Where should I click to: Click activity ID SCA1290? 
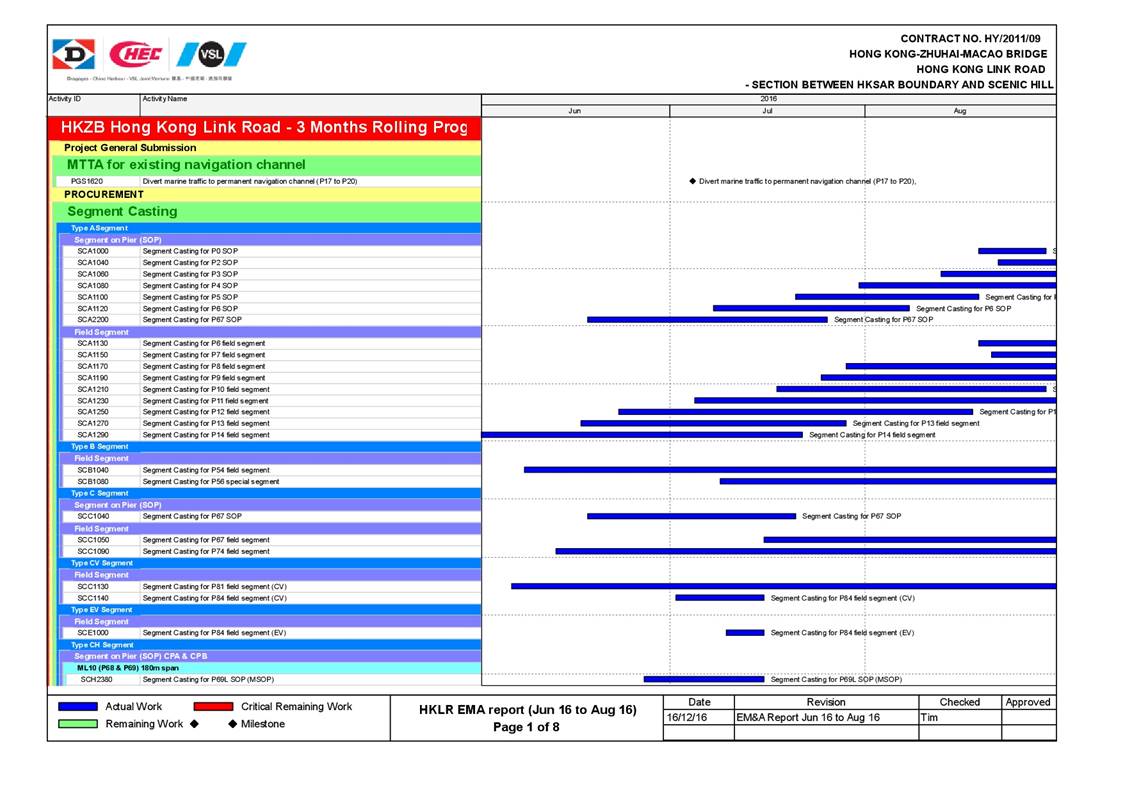[93, 435]
